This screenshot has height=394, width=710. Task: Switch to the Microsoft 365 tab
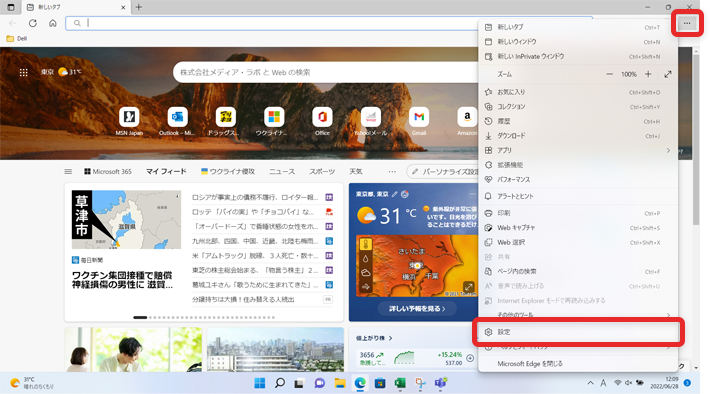(108, 172)
